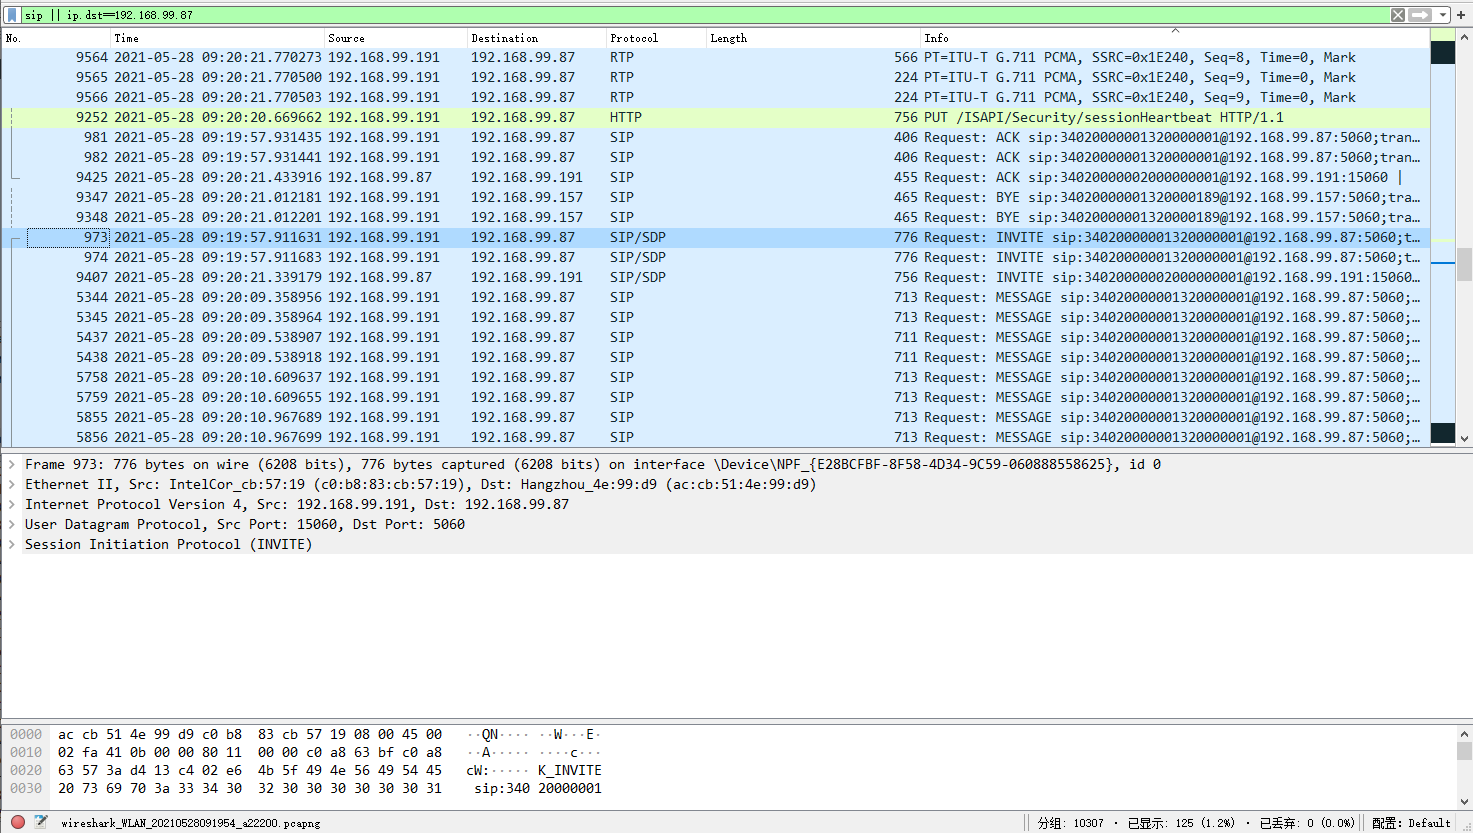Select packet 982 SIP ACK row
The width and height of the screenshot is (1473, 833).
point(716,157)
